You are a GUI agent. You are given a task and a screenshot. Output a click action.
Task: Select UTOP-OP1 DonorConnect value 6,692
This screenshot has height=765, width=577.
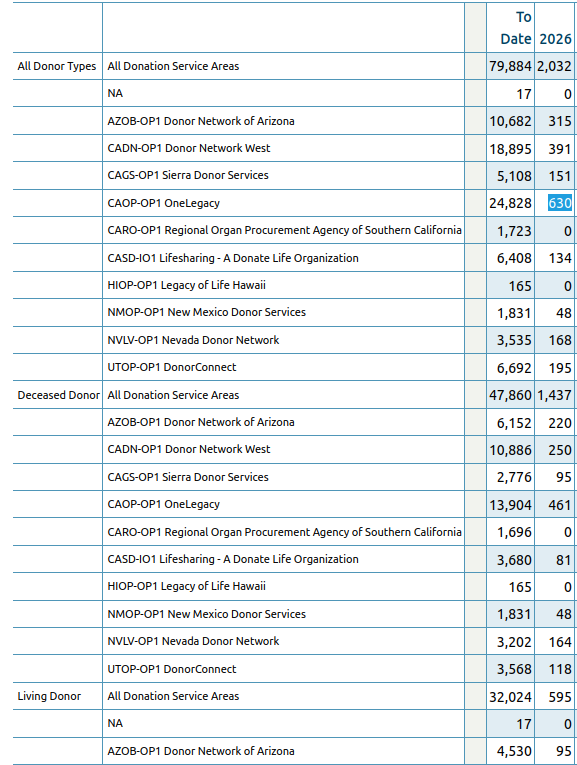point(514,368)
